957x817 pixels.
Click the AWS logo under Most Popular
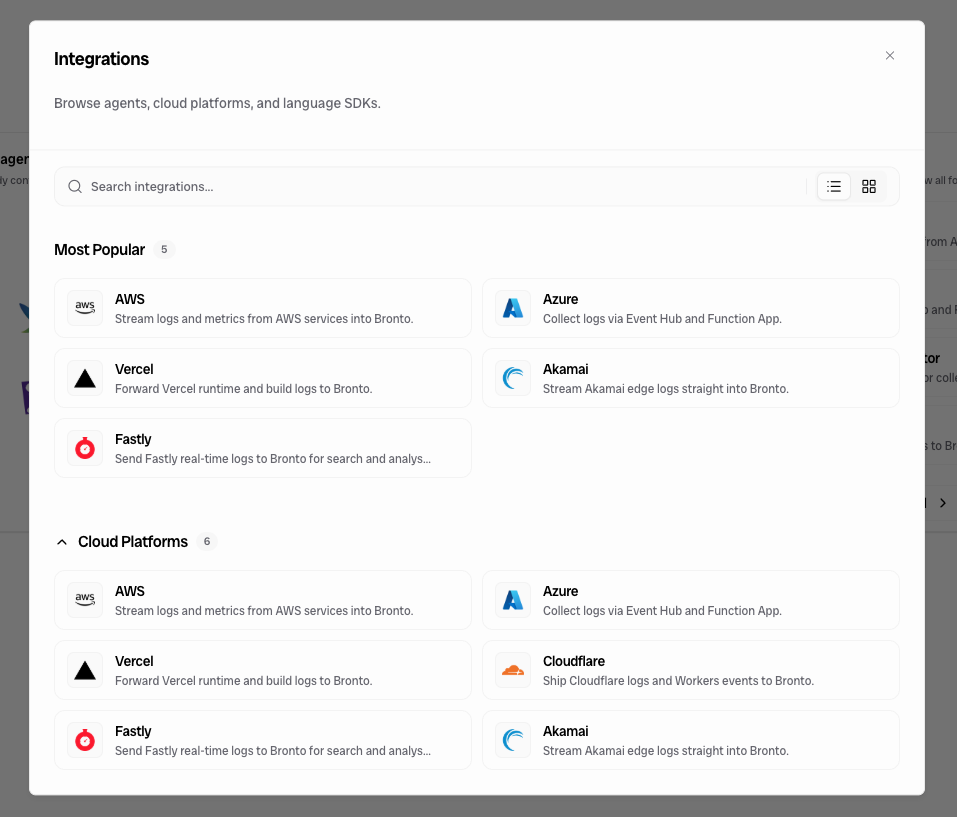85,308
